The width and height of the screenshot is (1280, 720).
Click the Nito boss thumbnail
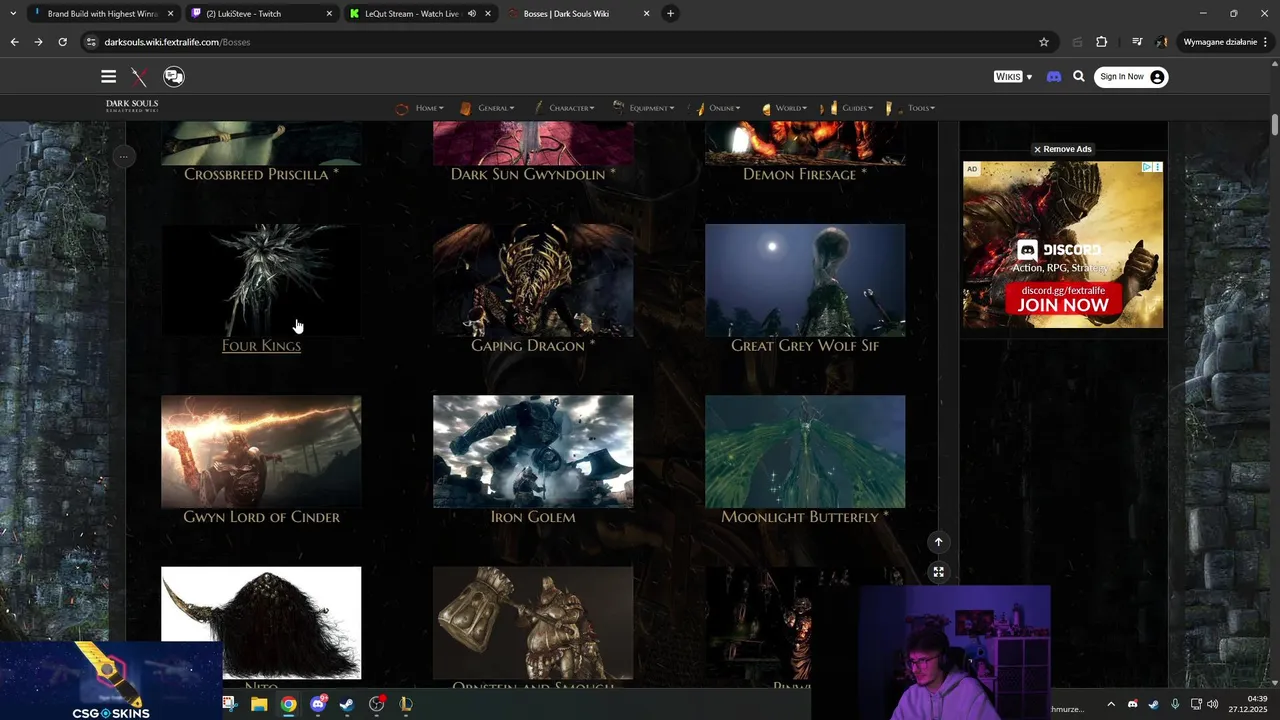coord(261,623)
